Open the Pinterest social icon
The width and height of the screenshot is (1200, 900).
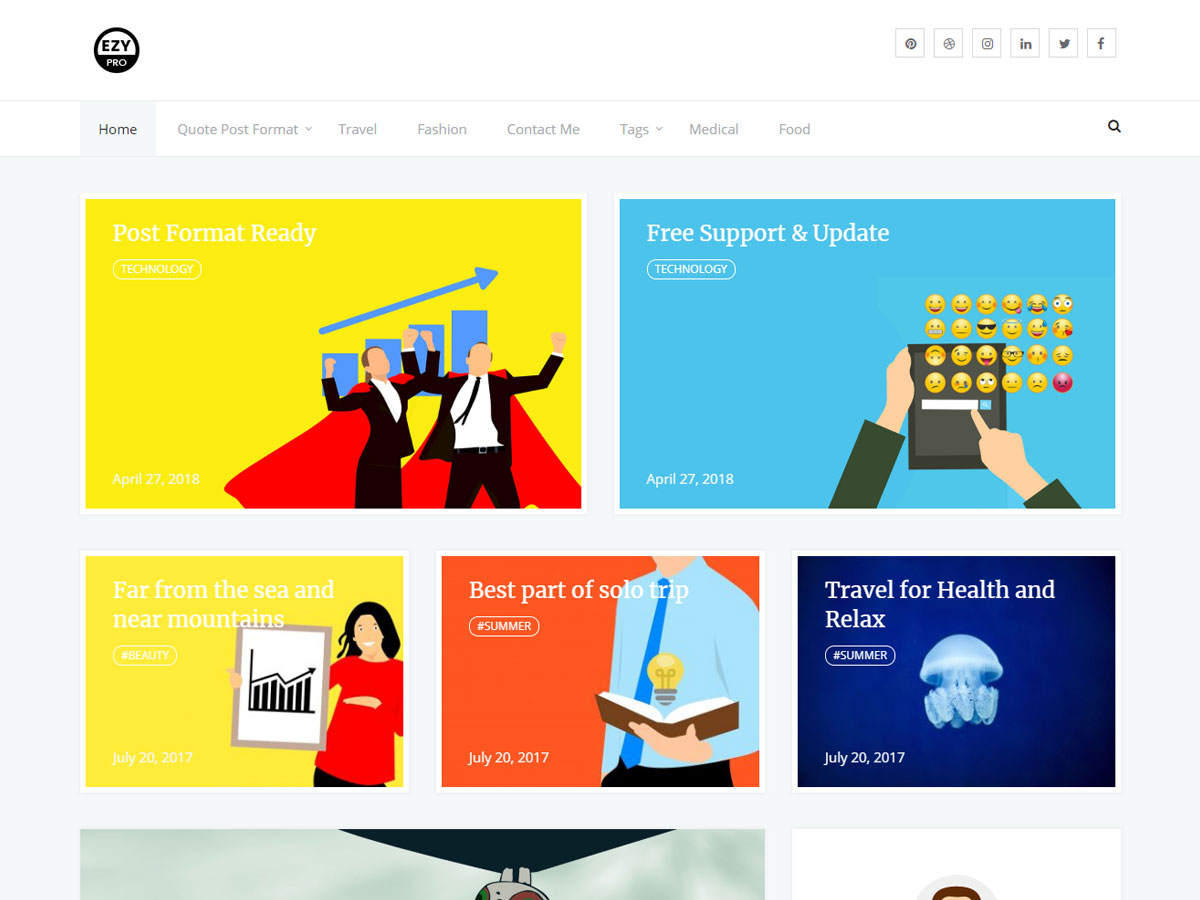tap(910, 43)
